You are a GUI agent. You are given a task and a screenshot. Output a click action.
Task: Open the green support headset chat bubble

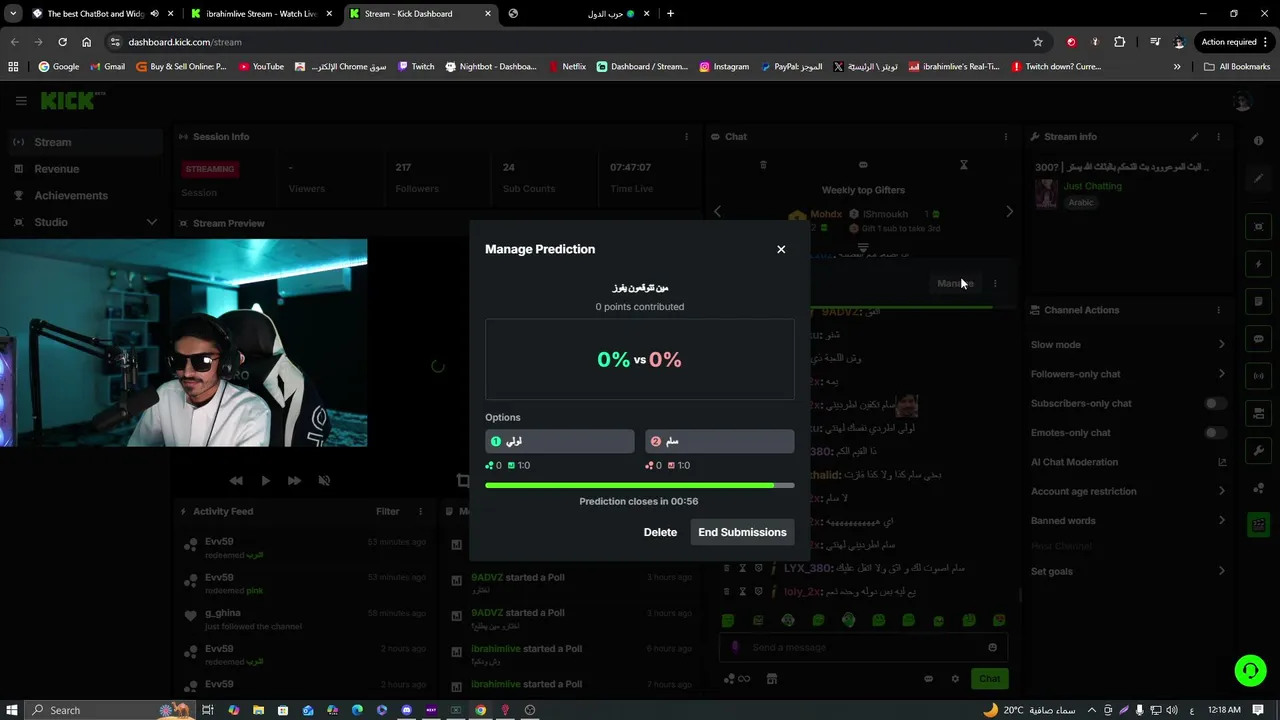pos(1250,670)
